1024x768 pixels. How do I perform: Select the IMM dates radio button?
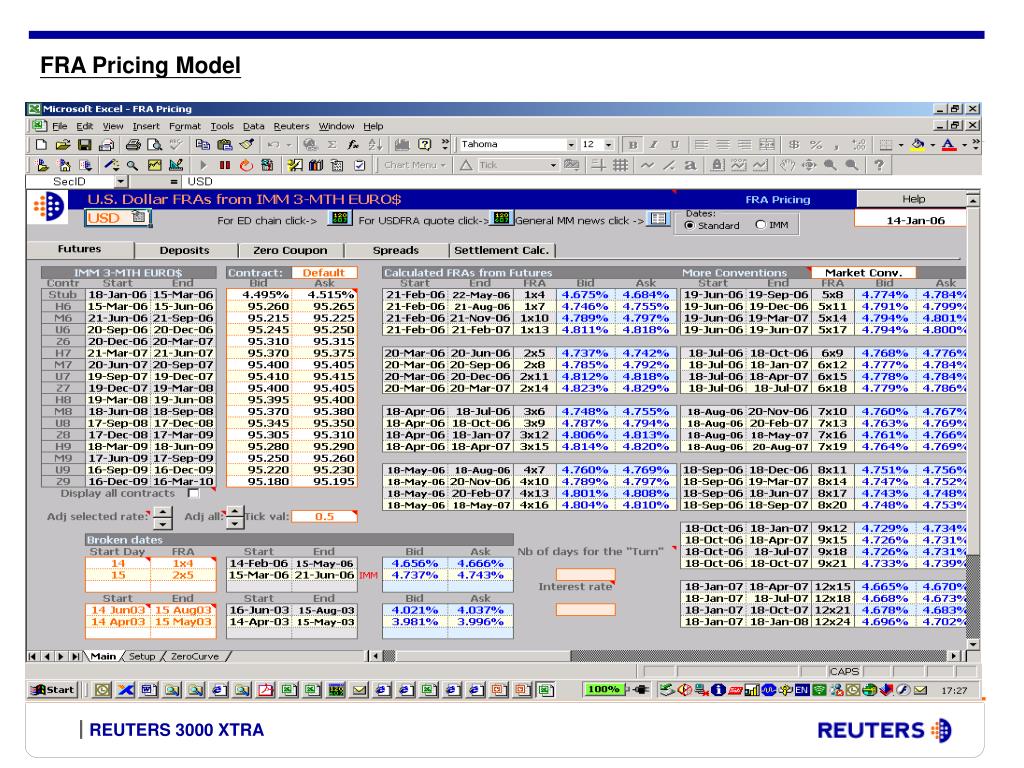tap(760, 225)
